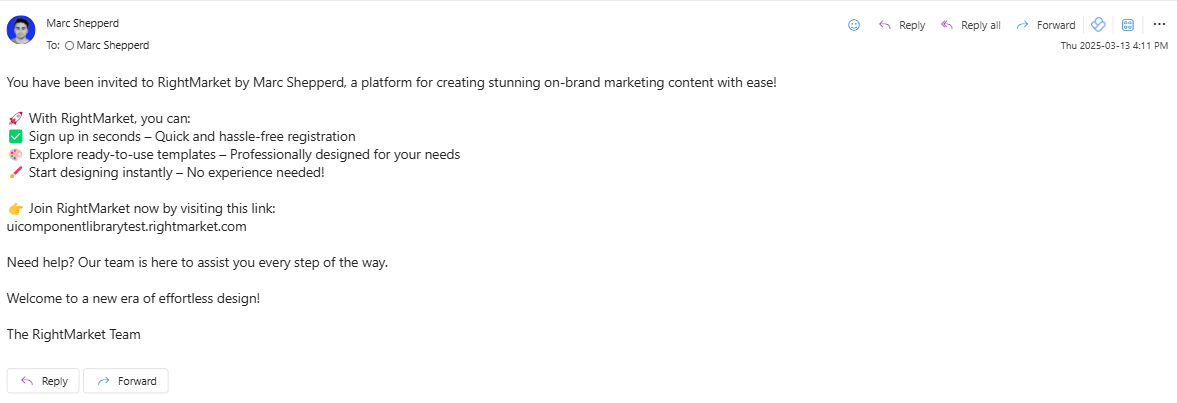
Task: Click the pointing hand emoji beside Join RightMarket
Action: pos(15,208)
